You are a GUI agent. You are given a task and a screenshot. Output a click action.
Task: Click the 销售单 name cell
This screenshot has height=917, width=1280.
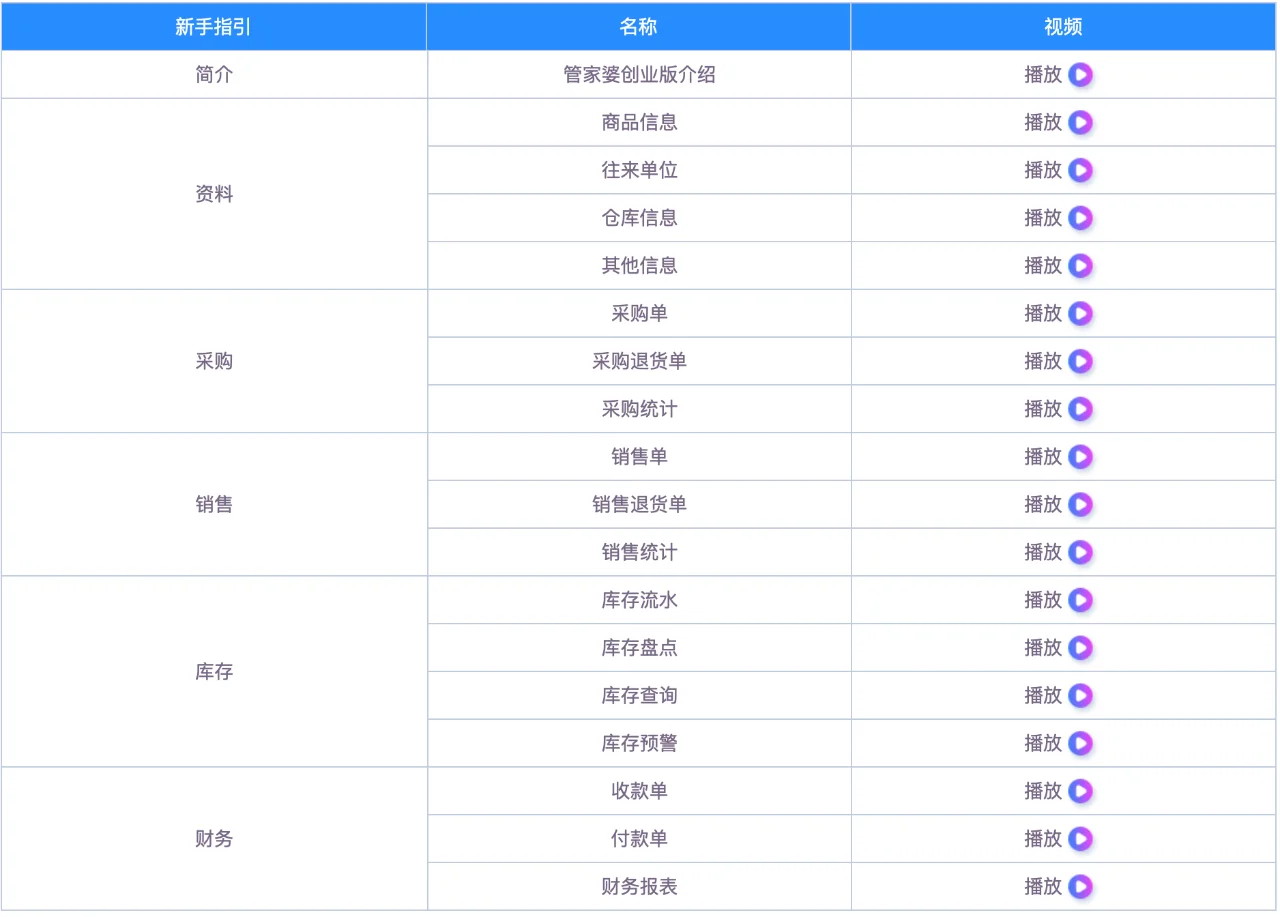point(639,457)
